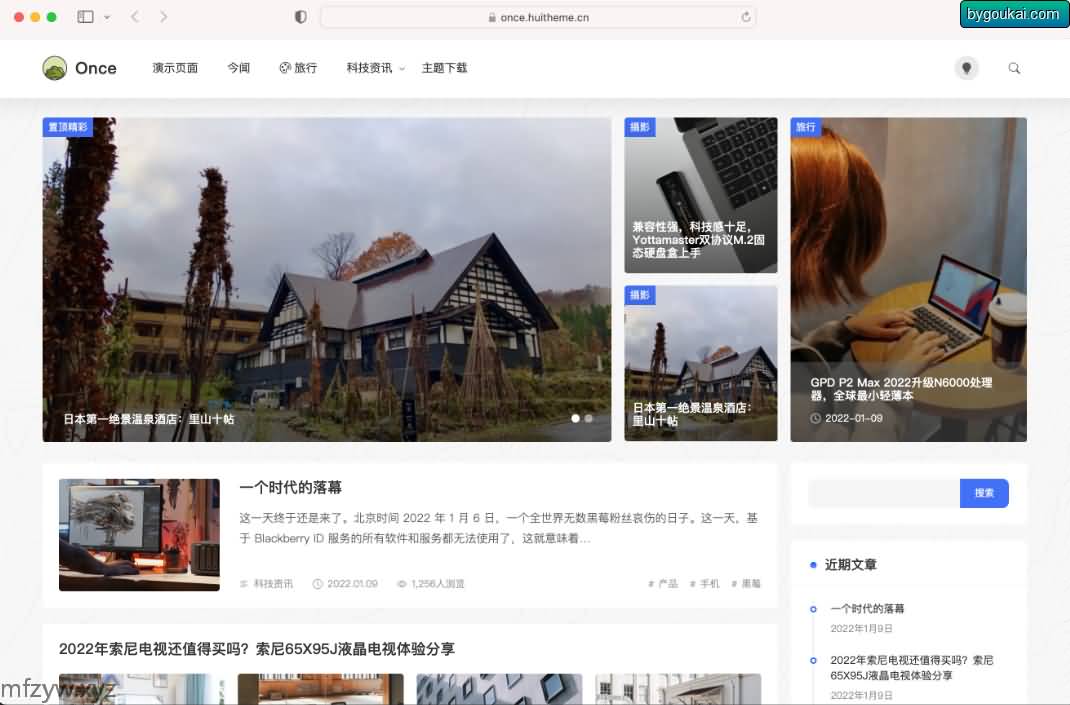Screen dimensions: 1070x705
Task: Click the Once site logo icon
Action: tap(55, 68)
